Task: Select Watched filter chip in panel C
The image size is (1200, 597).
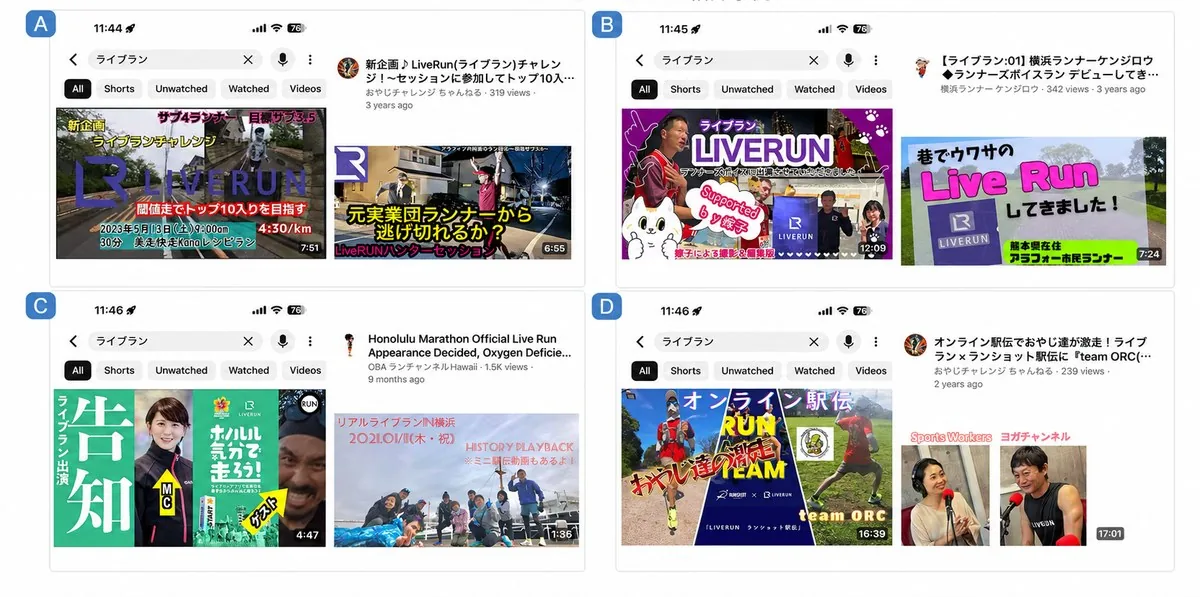Action: tap(249, 370)
